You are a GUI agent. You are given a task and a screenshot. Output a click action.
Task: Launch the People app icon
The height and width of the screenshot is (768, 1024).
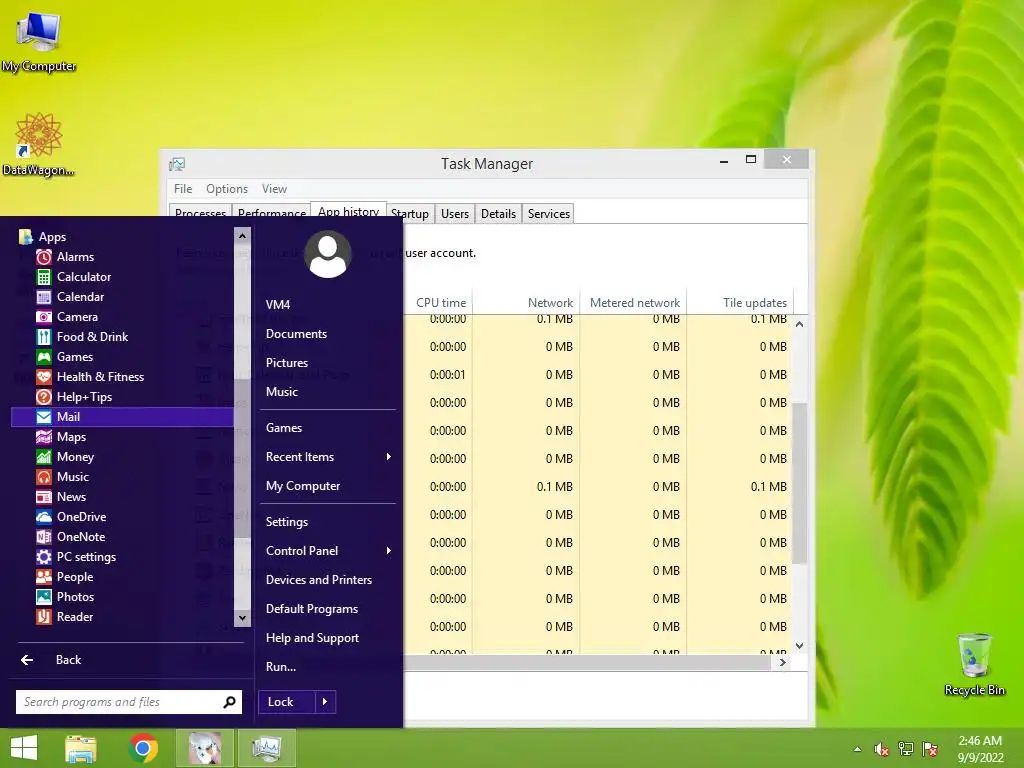44,577
